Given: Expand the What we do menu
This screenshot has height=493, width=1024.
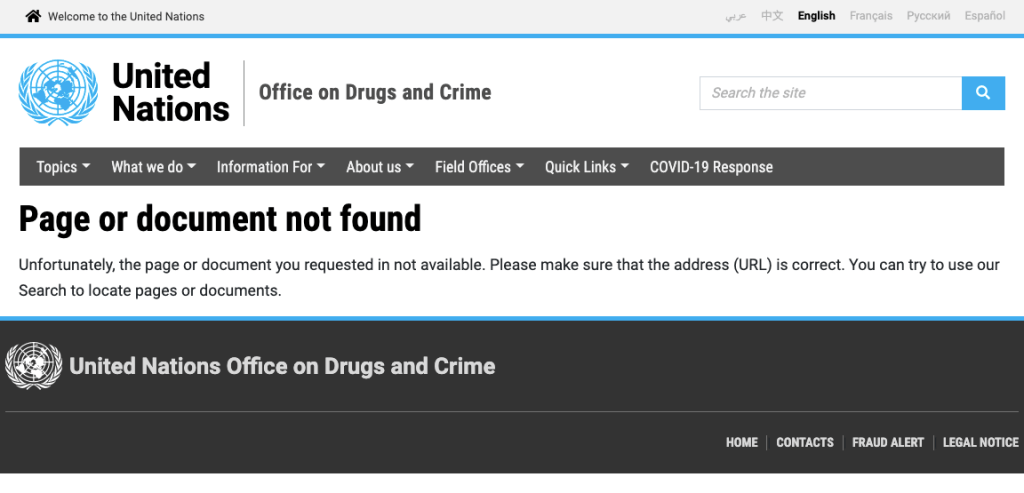Looking at the screenshot, I should (153, 167).
